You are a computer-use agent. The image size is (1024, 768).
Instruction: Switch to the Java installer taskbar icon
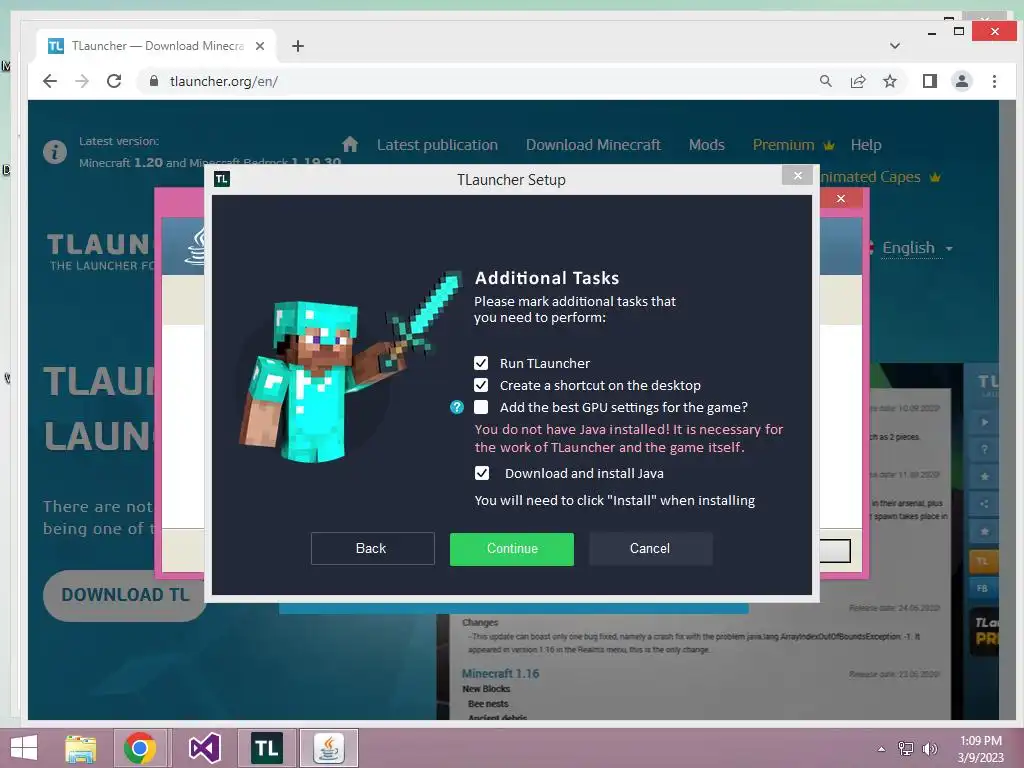tap(328, 748)
